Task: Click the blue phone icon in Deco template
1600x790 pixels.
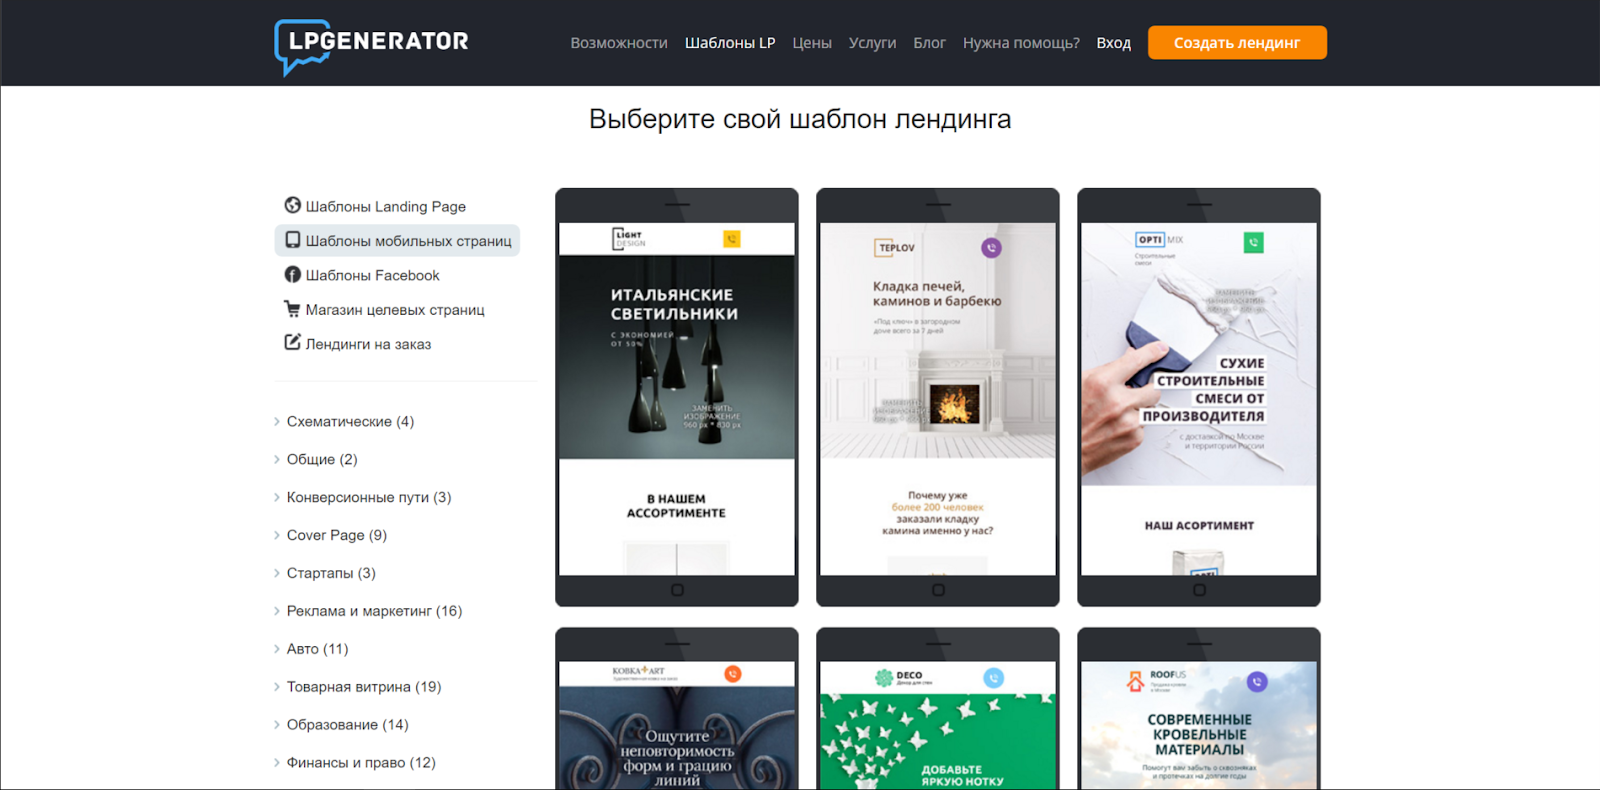Action: 993,678
